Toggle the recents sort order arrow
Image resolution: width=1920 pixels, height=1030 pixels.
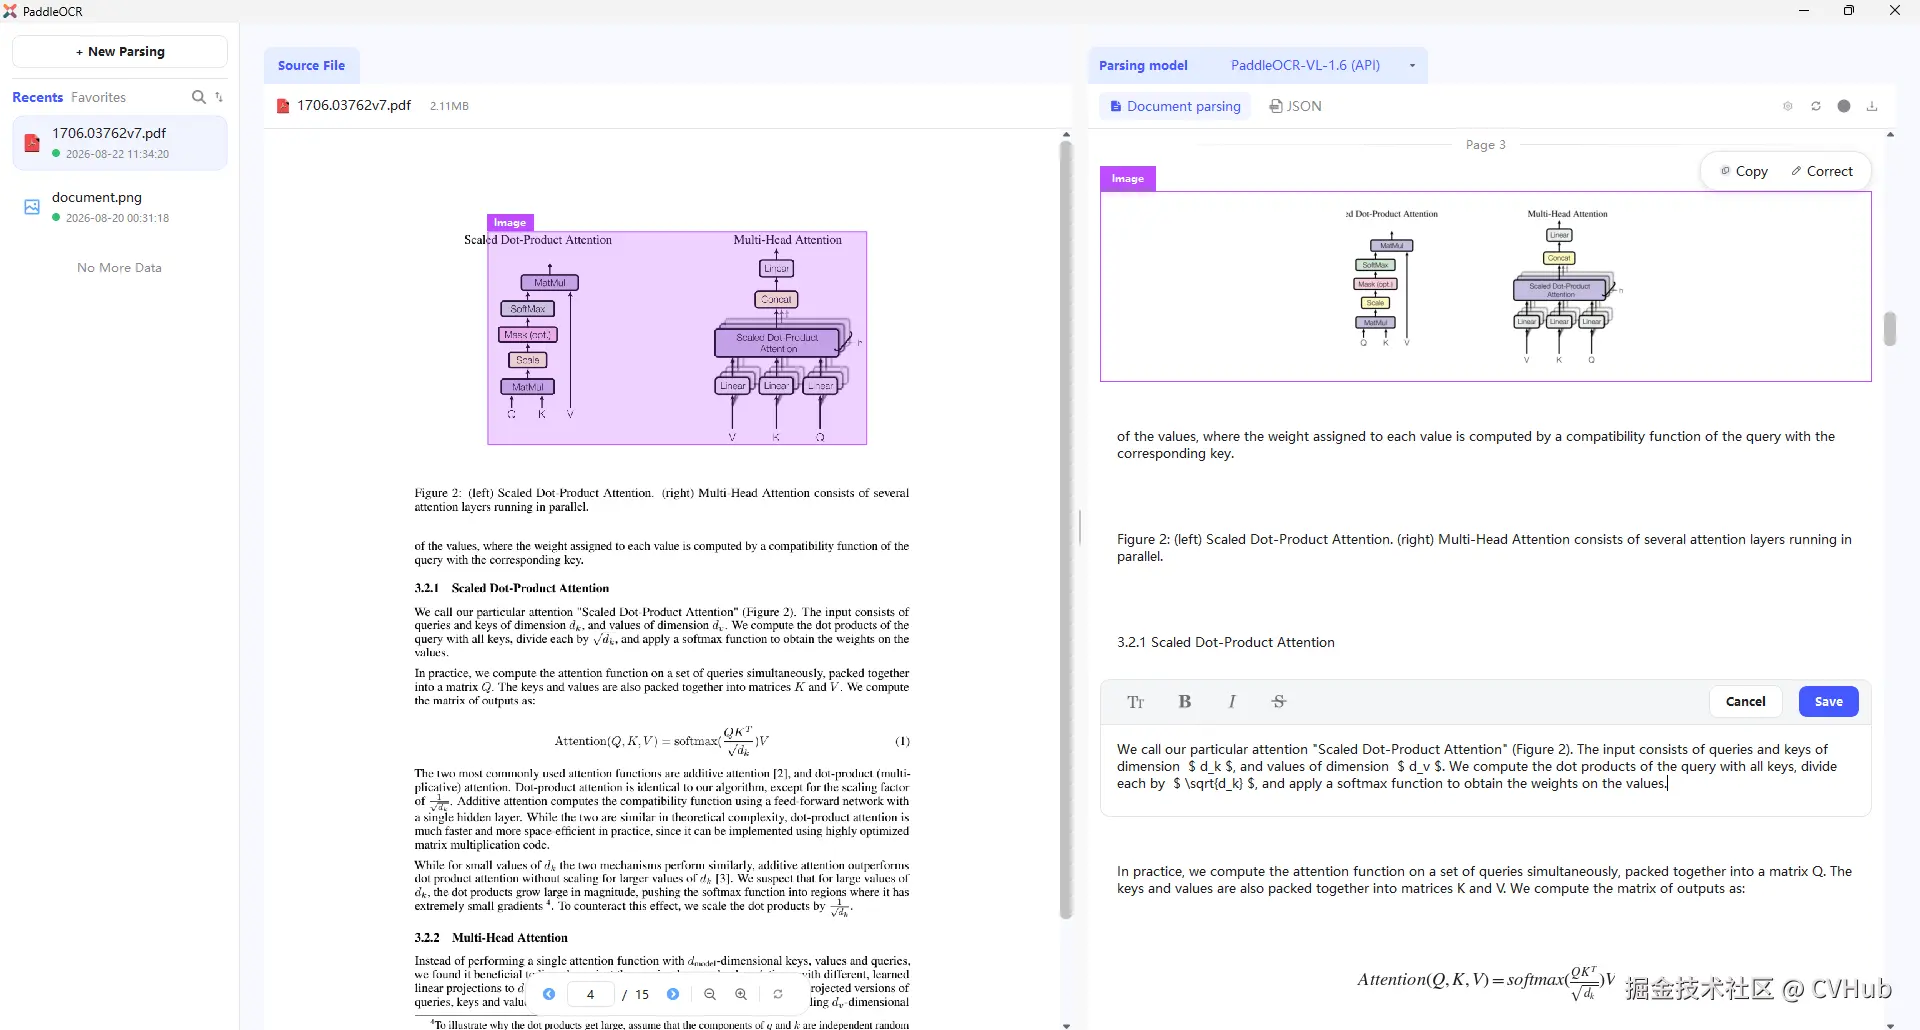[219, 97]
